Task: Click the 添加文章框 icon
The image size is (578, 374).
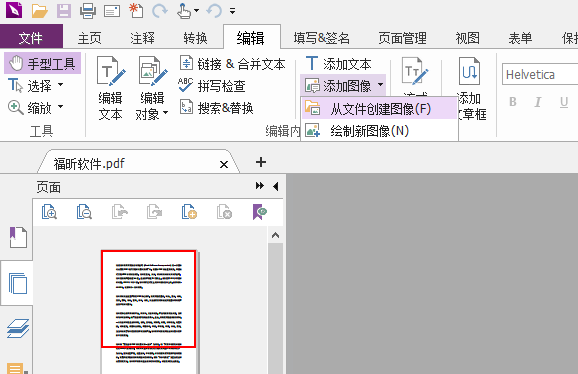Action: [469, 71]
